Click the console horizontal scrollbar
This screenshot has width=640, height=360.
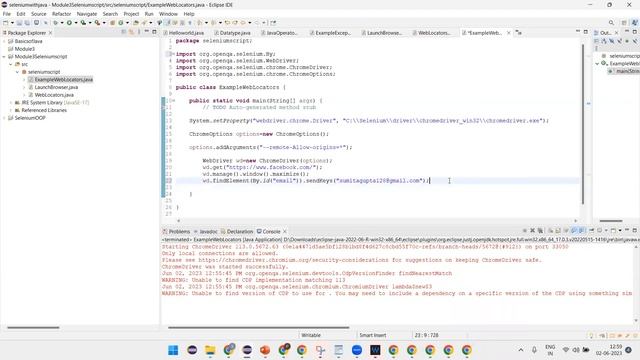(259, 327)
